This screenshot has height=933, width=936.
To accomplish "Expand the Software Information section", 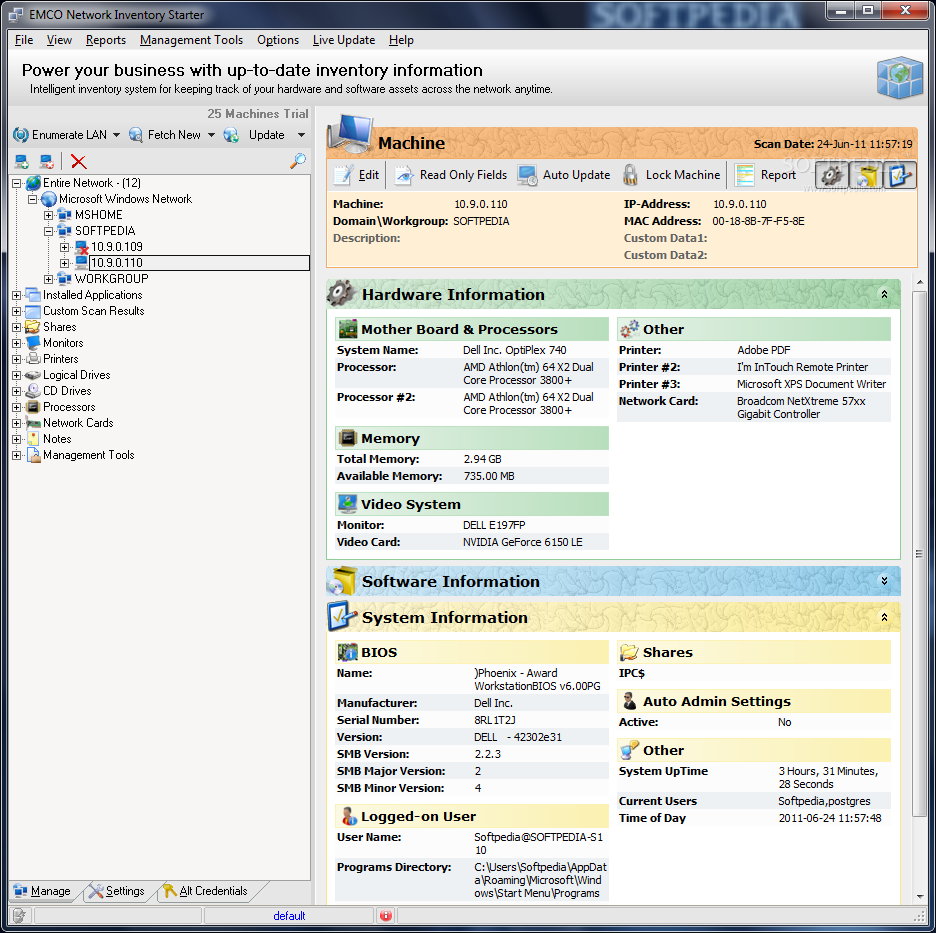I will pos(884,581).
